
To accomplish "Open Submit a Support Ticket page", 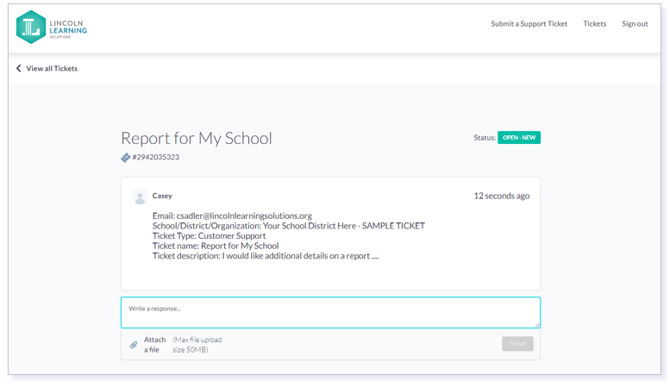I will 529,24.
